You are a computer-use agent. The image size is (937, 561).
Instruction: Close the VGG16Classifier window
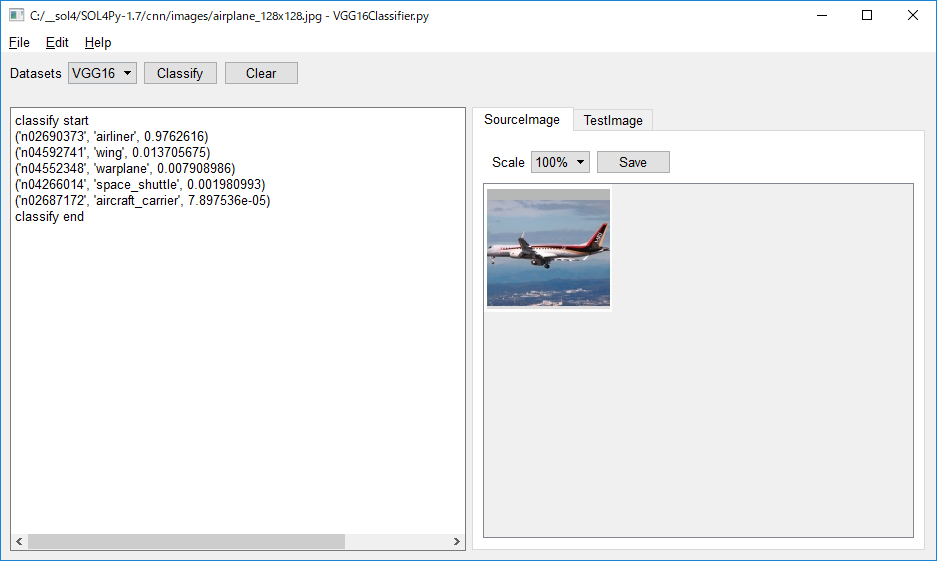click(912, 16)
